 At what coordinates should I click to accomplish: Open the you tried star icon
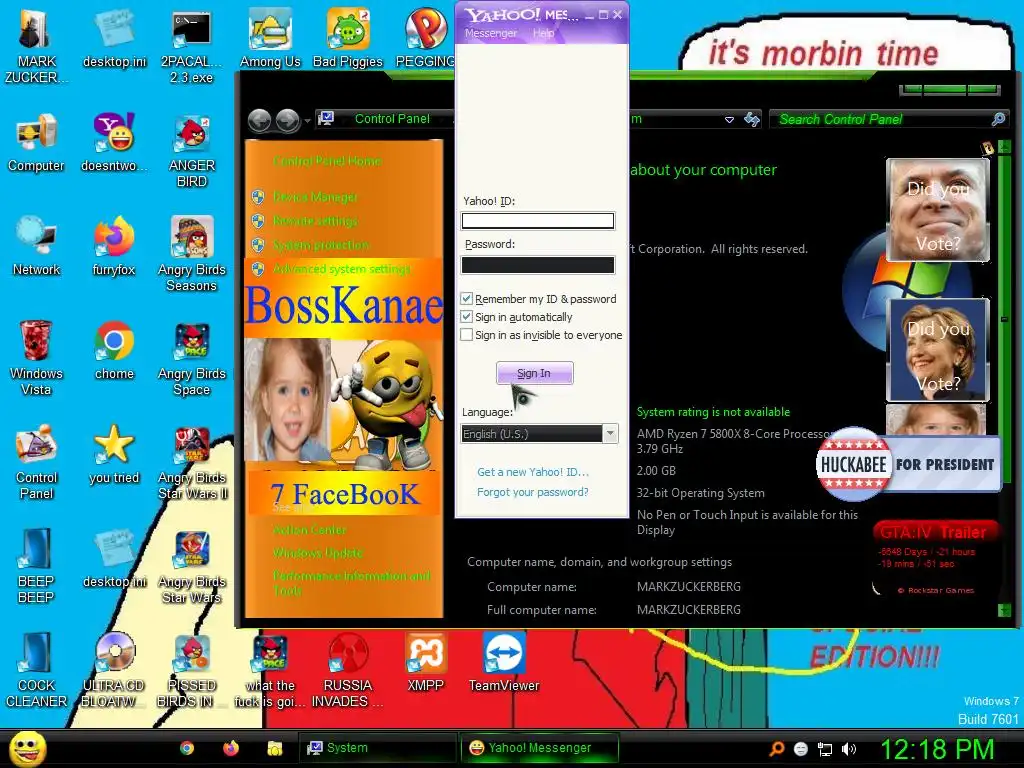[114, 454]
